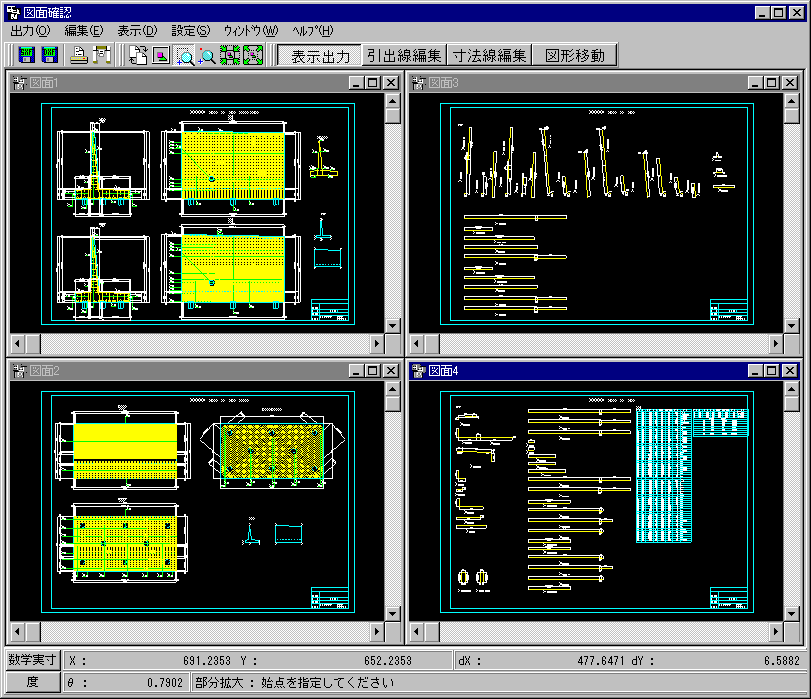Click scroll down arrow in 図面3

792,326
